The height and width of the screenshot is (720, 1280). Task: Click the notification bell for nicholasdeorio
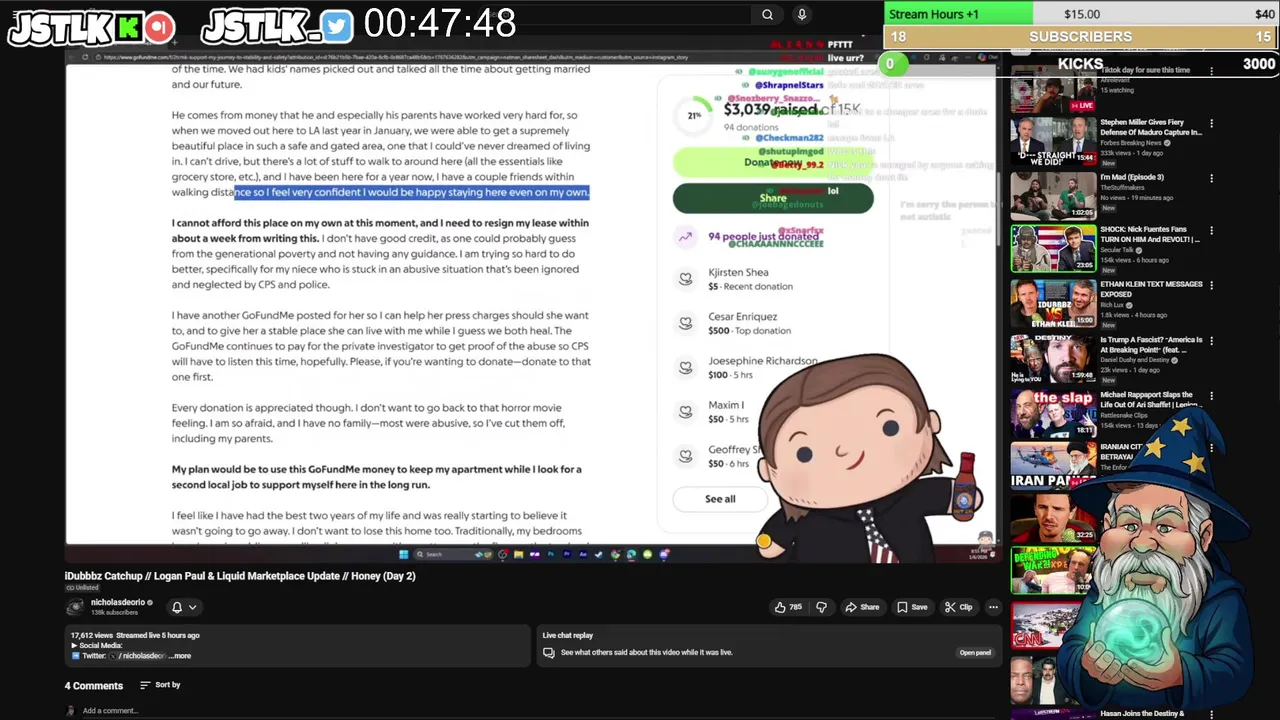177,607
